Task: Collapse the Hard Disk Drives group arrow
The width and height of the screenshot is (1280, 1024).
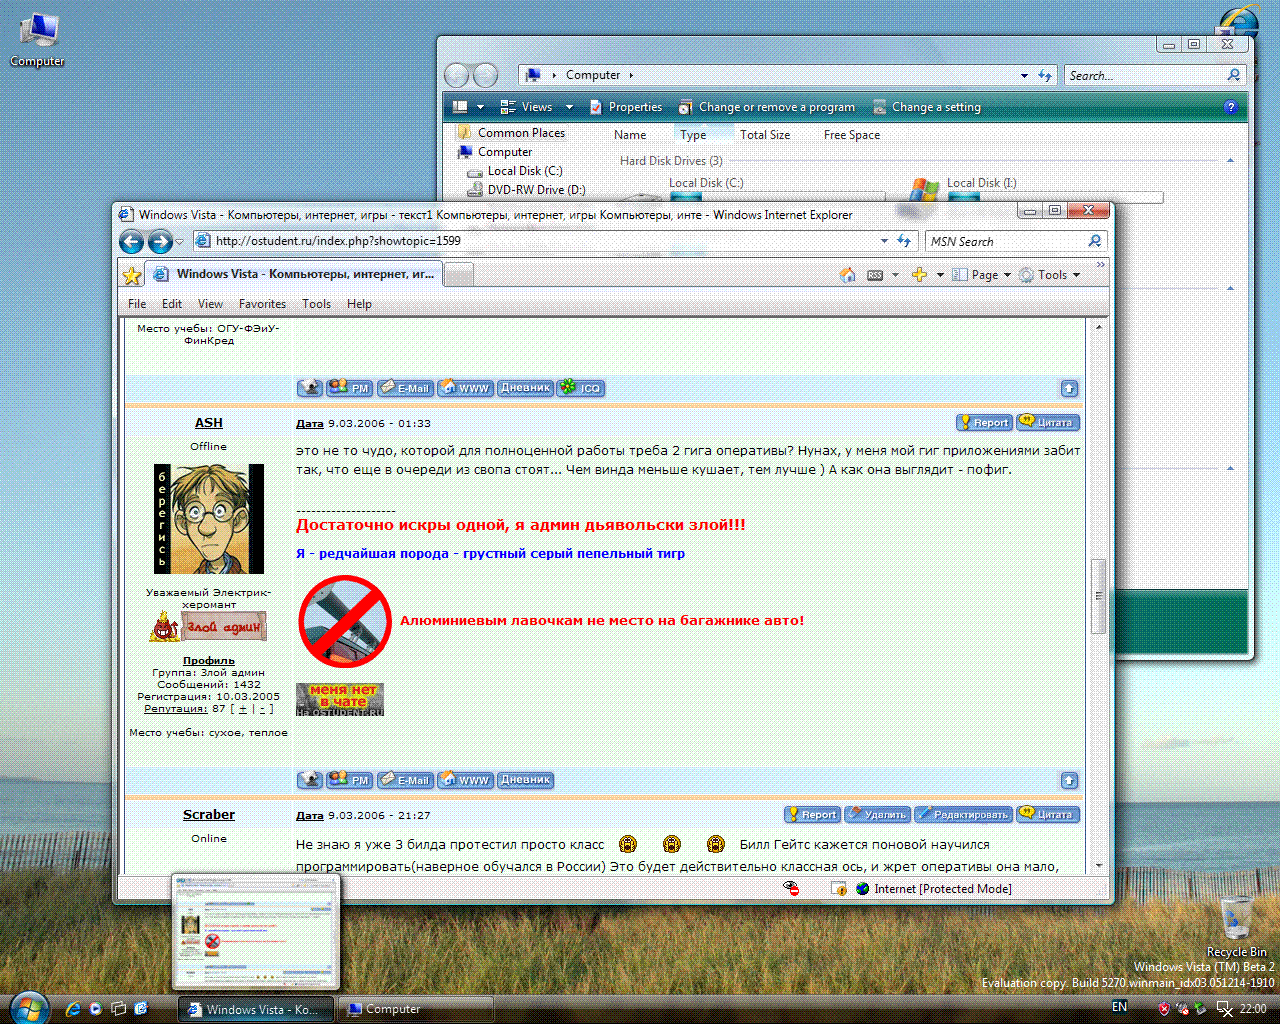Action: click(1230, 161)
